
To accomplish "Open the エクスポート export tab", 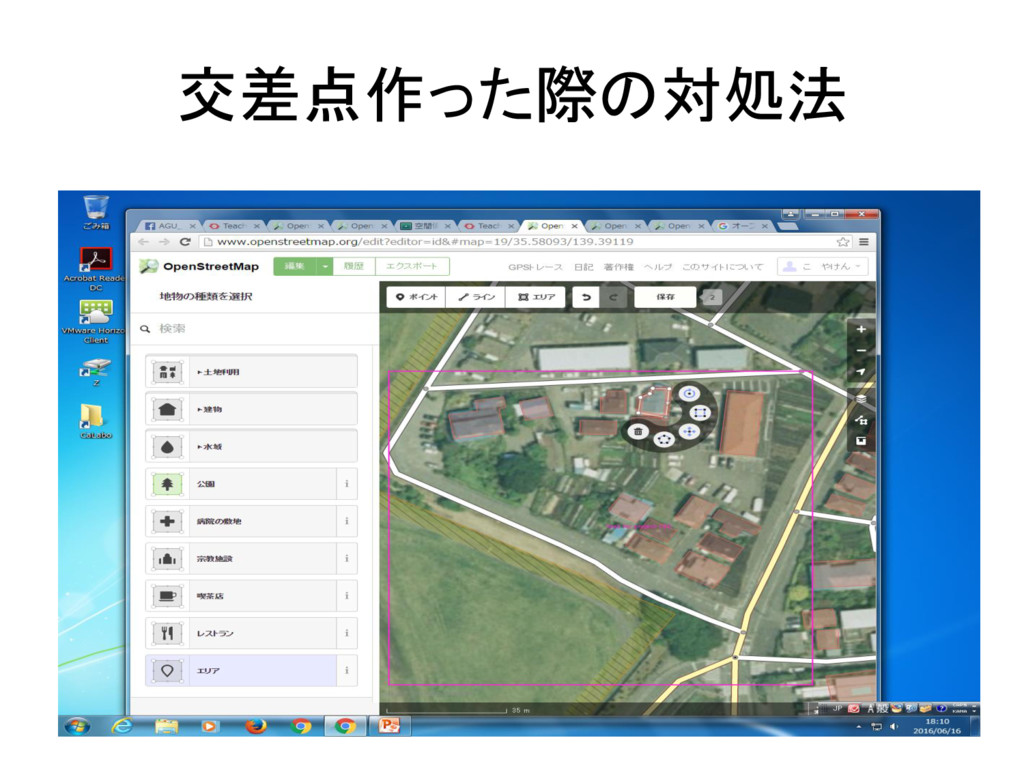I will pyautogui.click(x=411, y=266).
